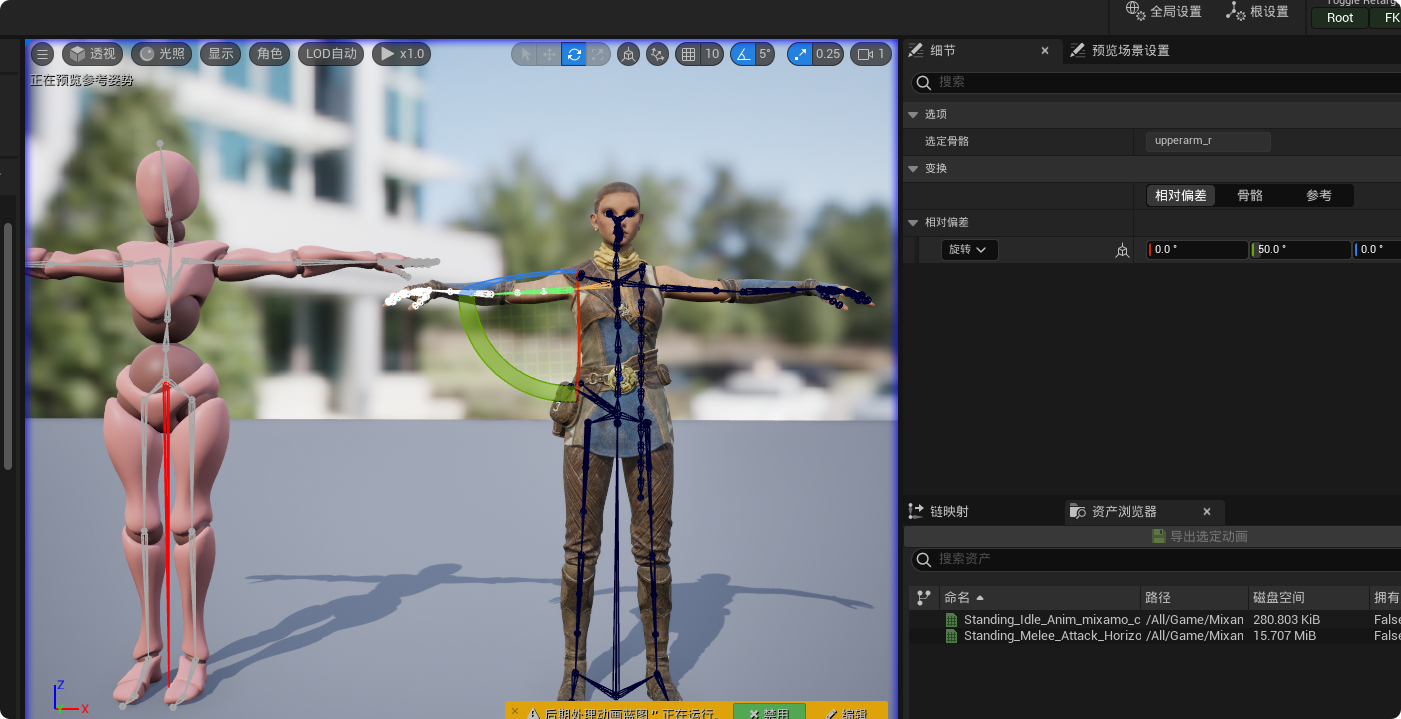
Task: Open grid snap size value 10
Action: (x=712, y=54)
